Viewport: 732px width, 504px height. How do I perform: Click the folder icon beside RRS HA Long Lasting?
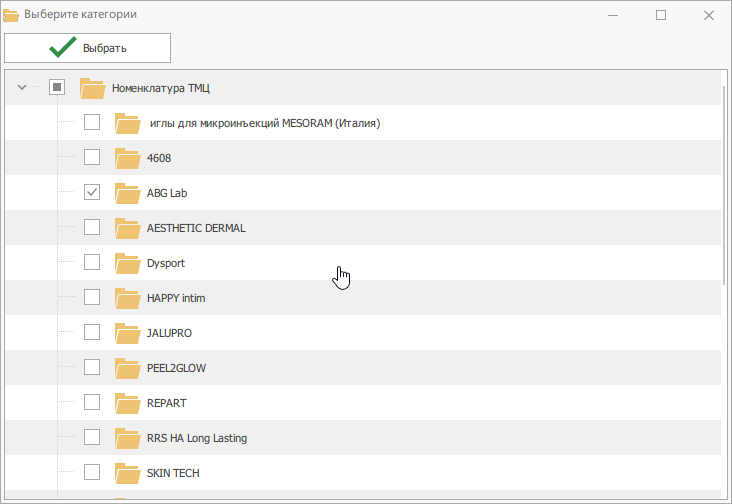pyautogui.click(x=127, y=438)
